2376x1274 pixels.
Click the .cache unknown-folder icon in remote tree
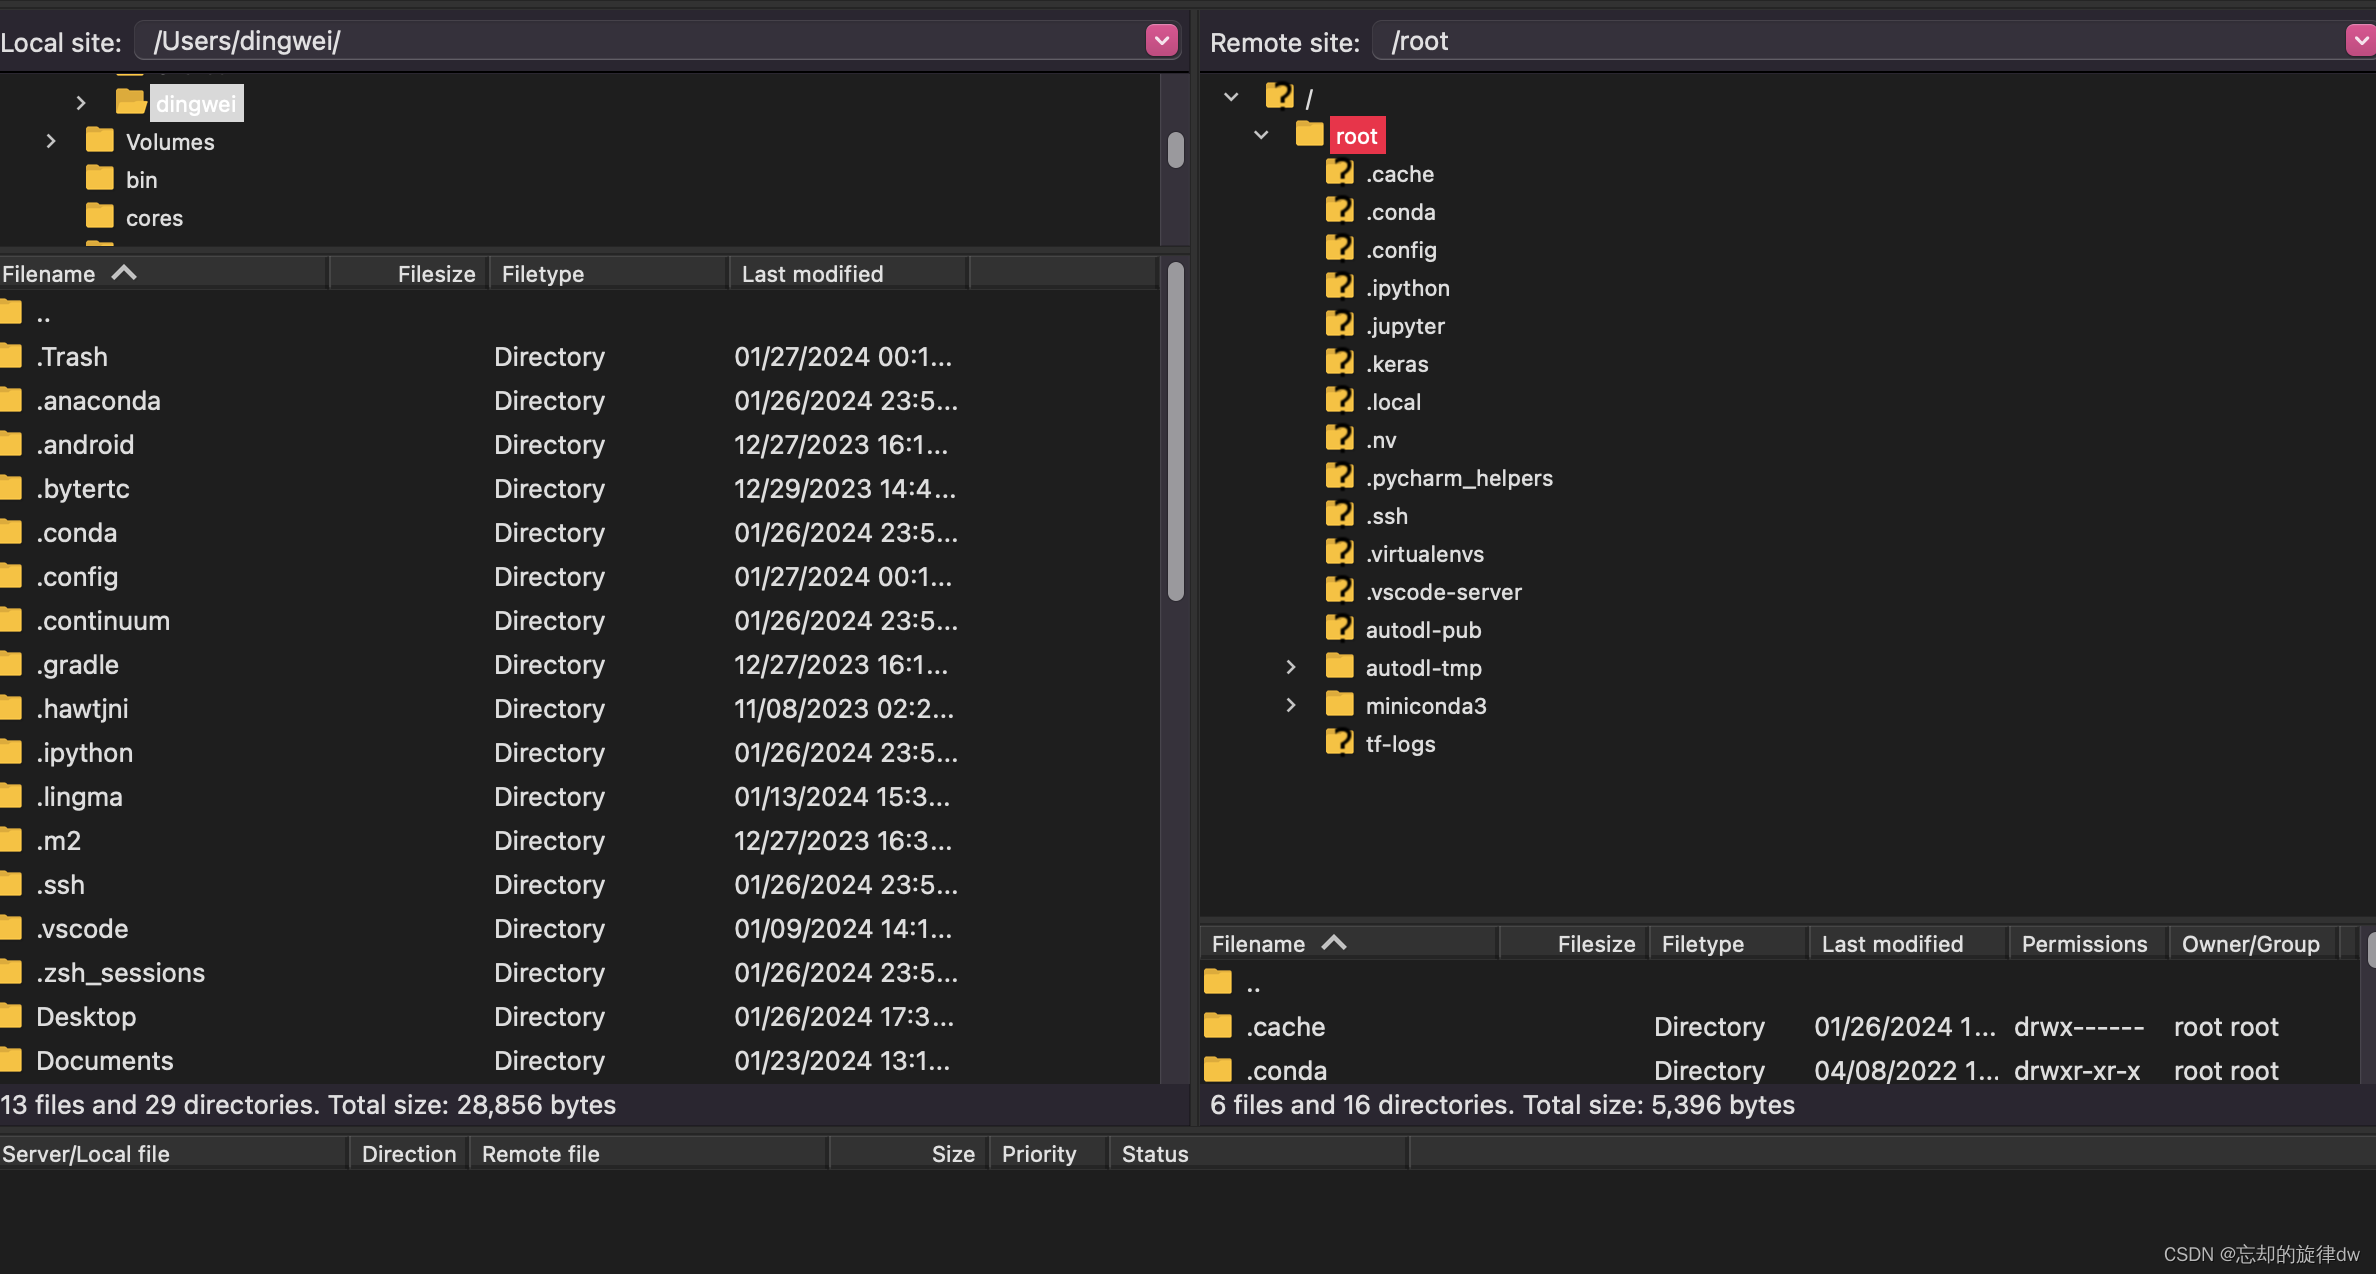tap(1339, 173)
